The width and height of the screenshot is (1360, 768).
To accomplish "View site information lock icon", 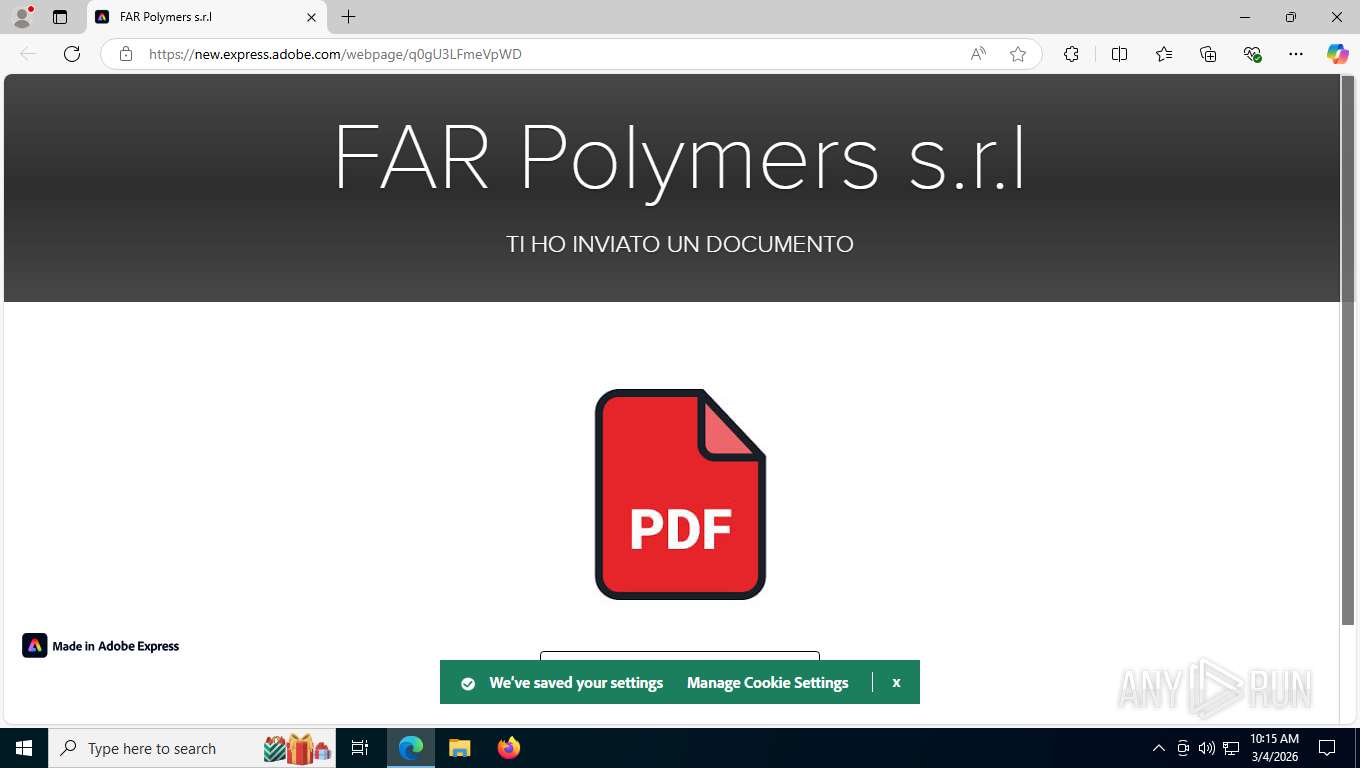I will point(126,54).
